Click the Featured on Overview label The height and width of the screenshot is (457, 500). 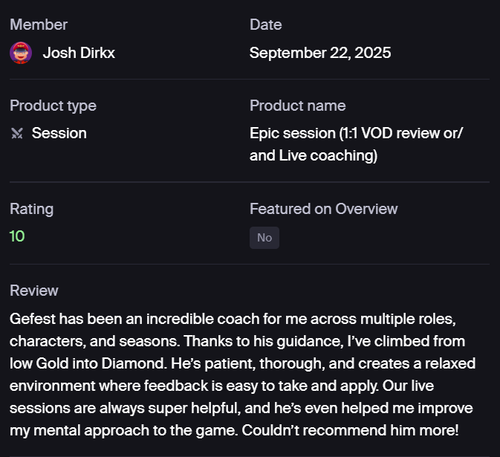coord(324,209)
